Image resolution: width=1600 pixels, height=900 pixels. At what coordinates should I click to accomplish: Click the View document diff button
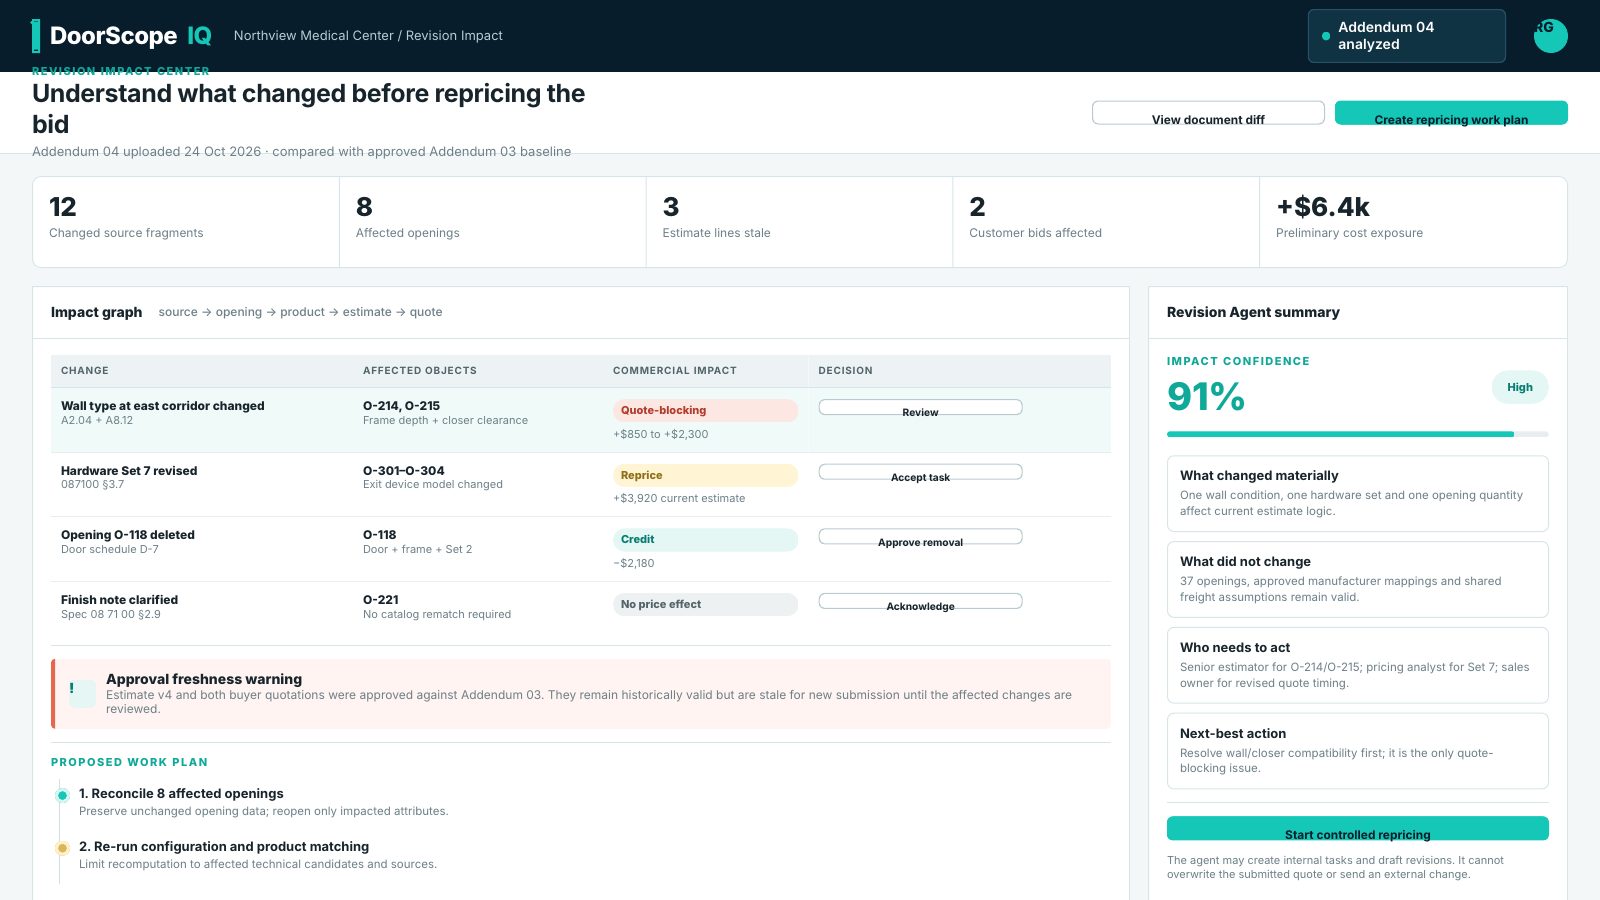[1208, 113]
